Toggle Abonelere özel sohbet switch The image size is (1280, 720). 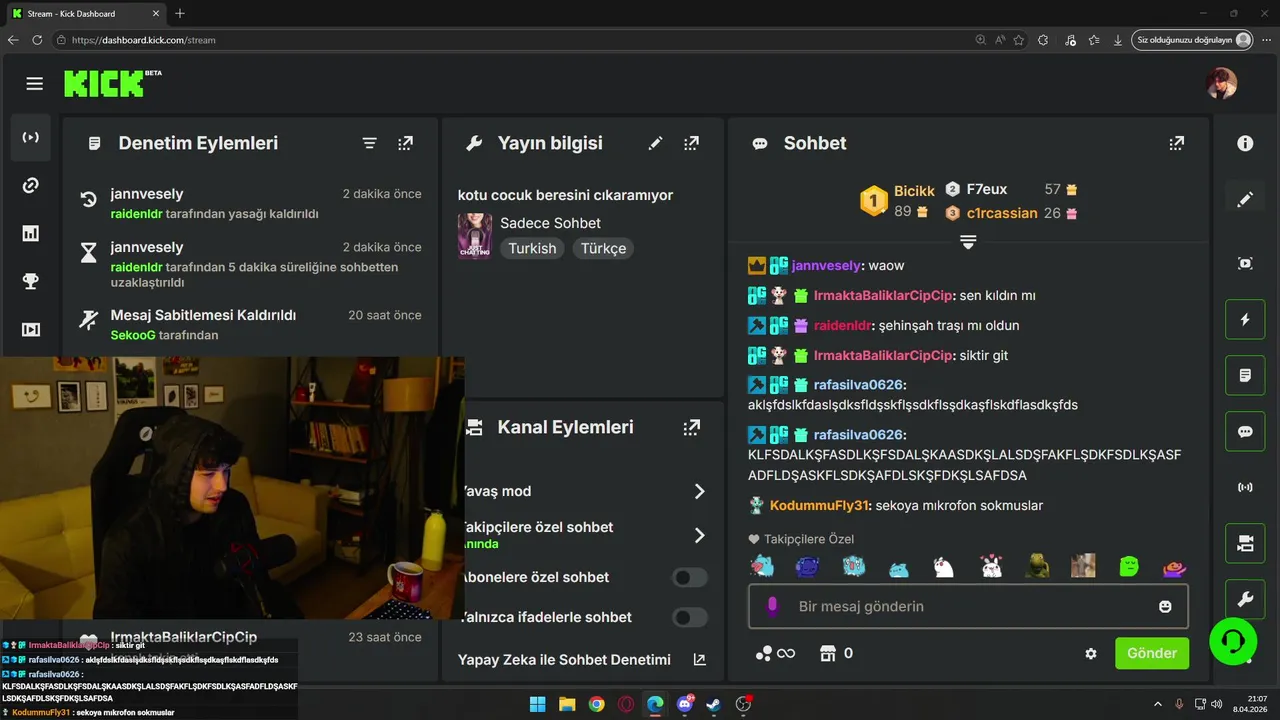click(689, 577)
